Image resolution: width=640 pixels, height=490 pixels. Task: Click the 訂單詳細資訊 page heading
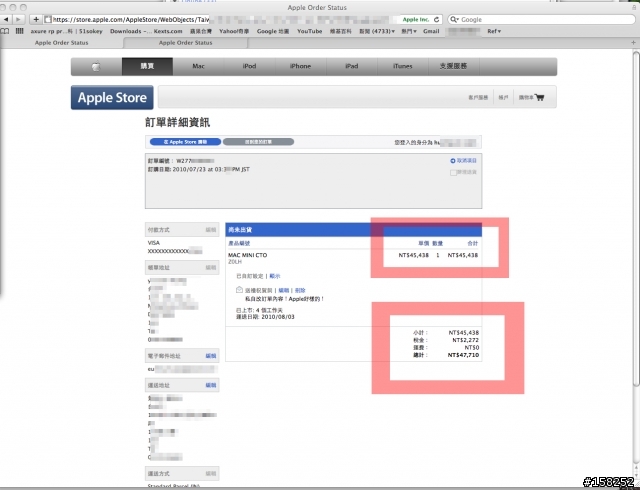pos(178,122)
